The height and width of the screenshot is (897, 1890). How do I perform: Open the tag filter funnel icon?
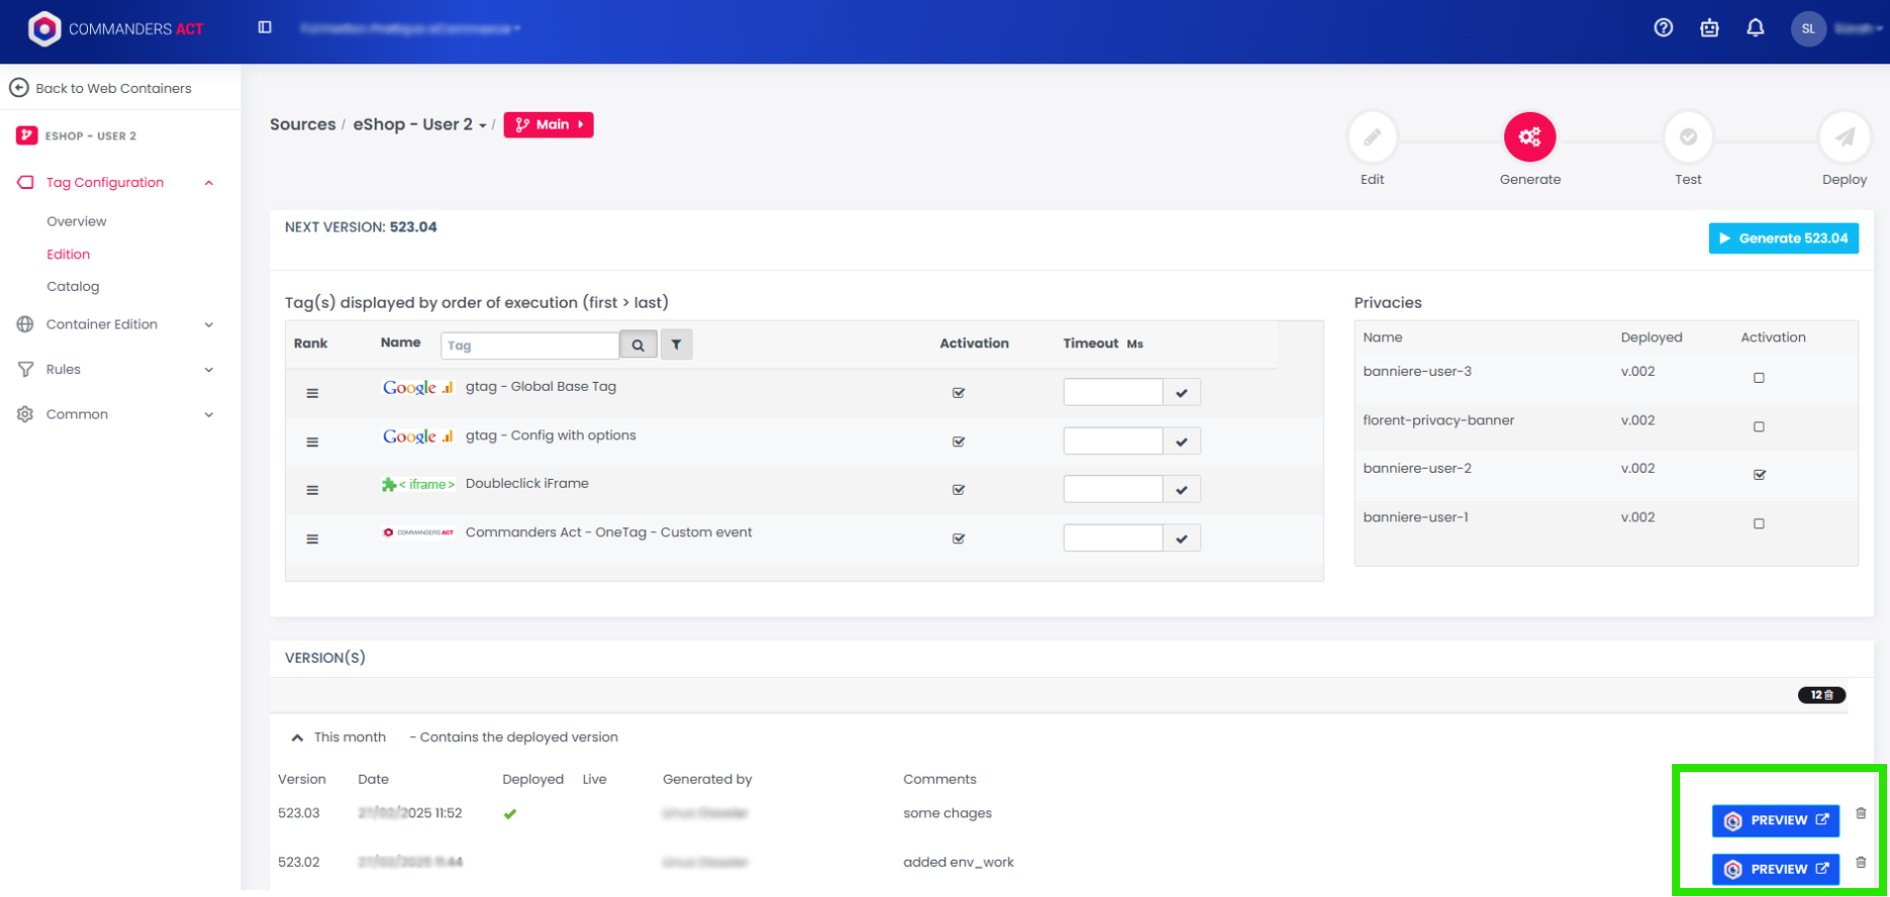677,345
